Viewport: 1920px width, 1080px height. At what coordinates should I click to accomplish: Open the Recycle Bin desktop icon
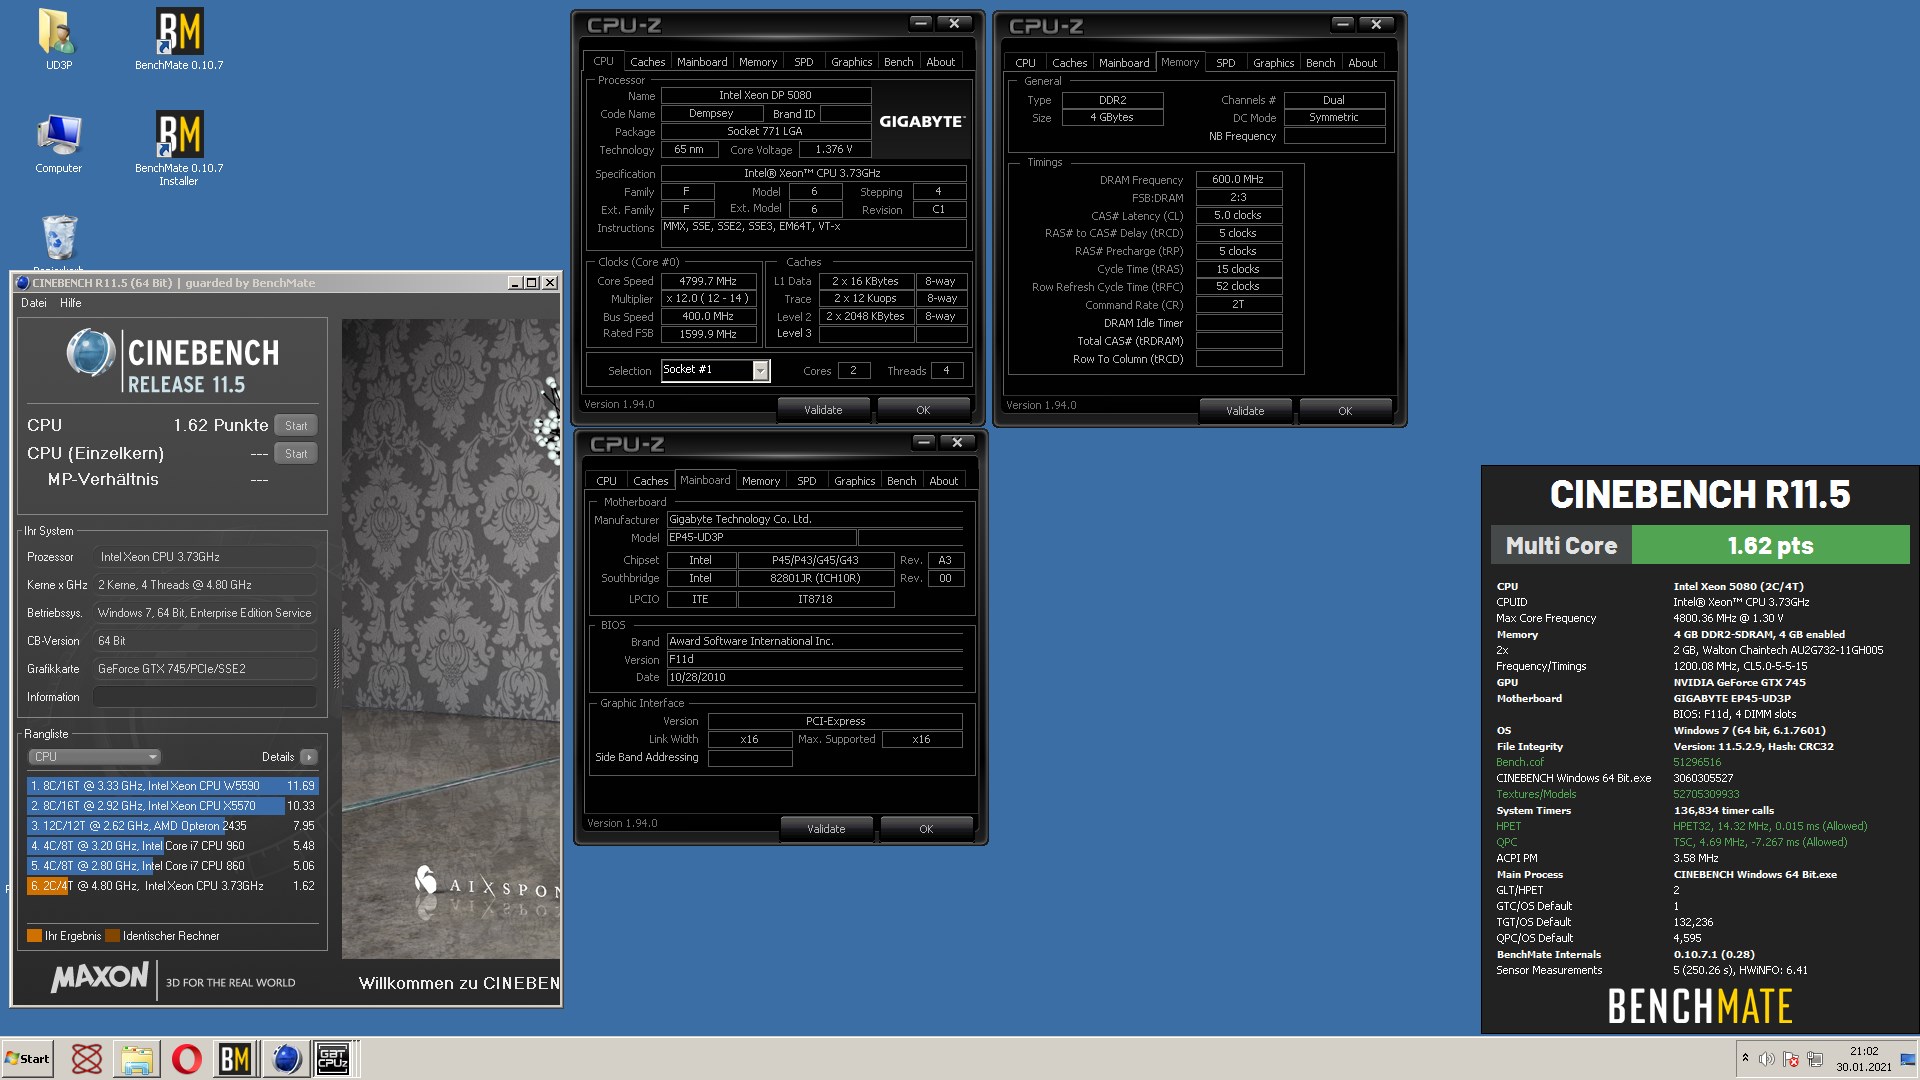[59, 240]
